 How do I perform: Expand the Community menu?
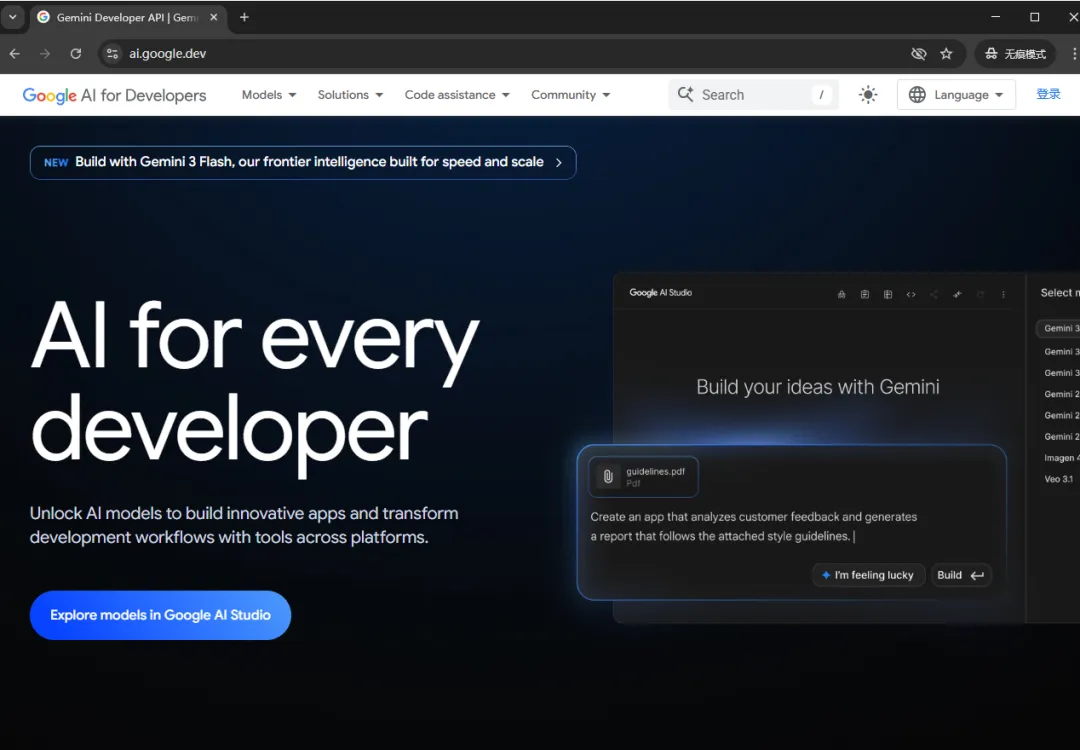click(570, 95)
